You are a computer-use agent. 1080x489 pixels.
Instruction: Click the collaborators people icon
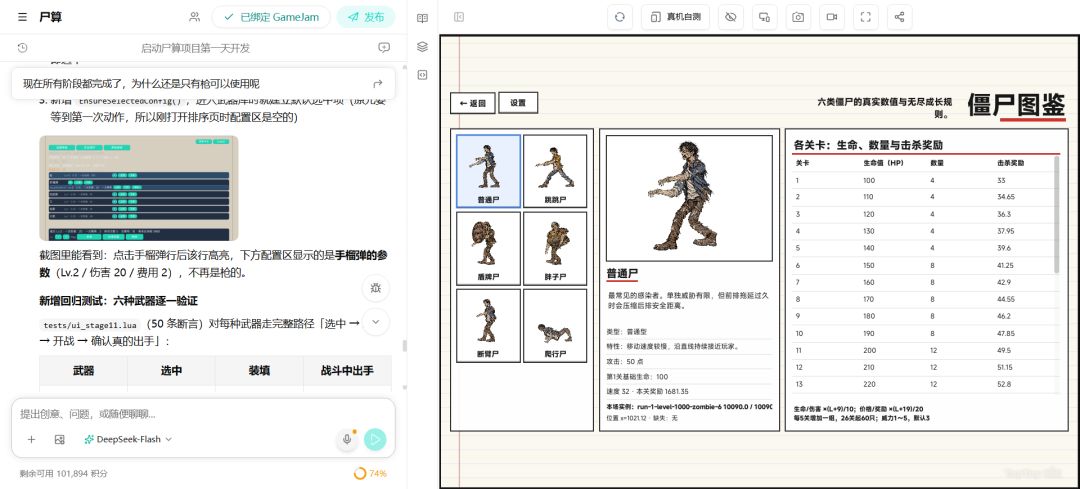[x=194, y=17]
